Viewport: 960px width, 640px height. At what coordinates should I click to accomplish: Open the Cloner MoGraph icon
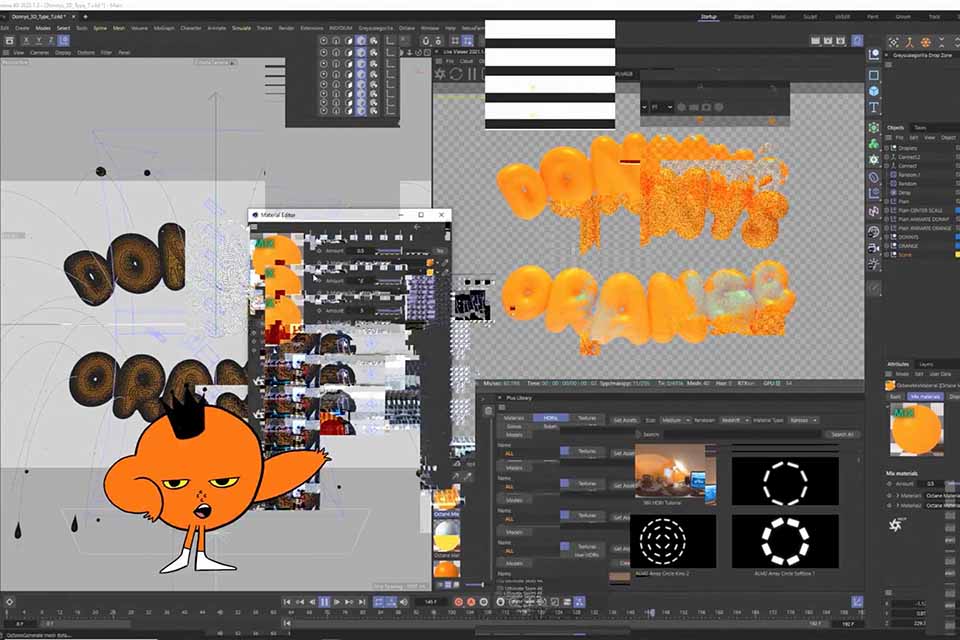874,127
